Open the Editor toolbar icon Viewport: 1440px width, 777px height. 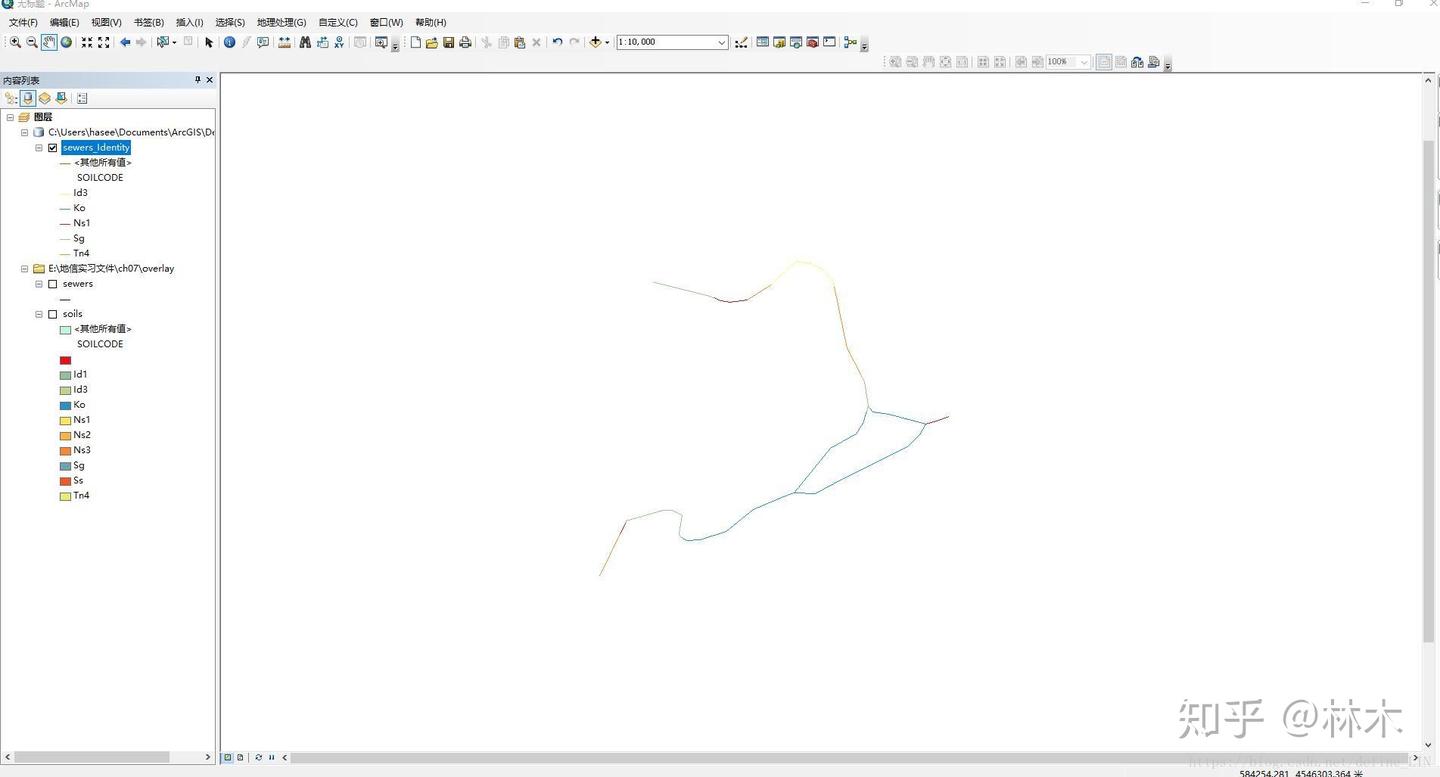741,42
